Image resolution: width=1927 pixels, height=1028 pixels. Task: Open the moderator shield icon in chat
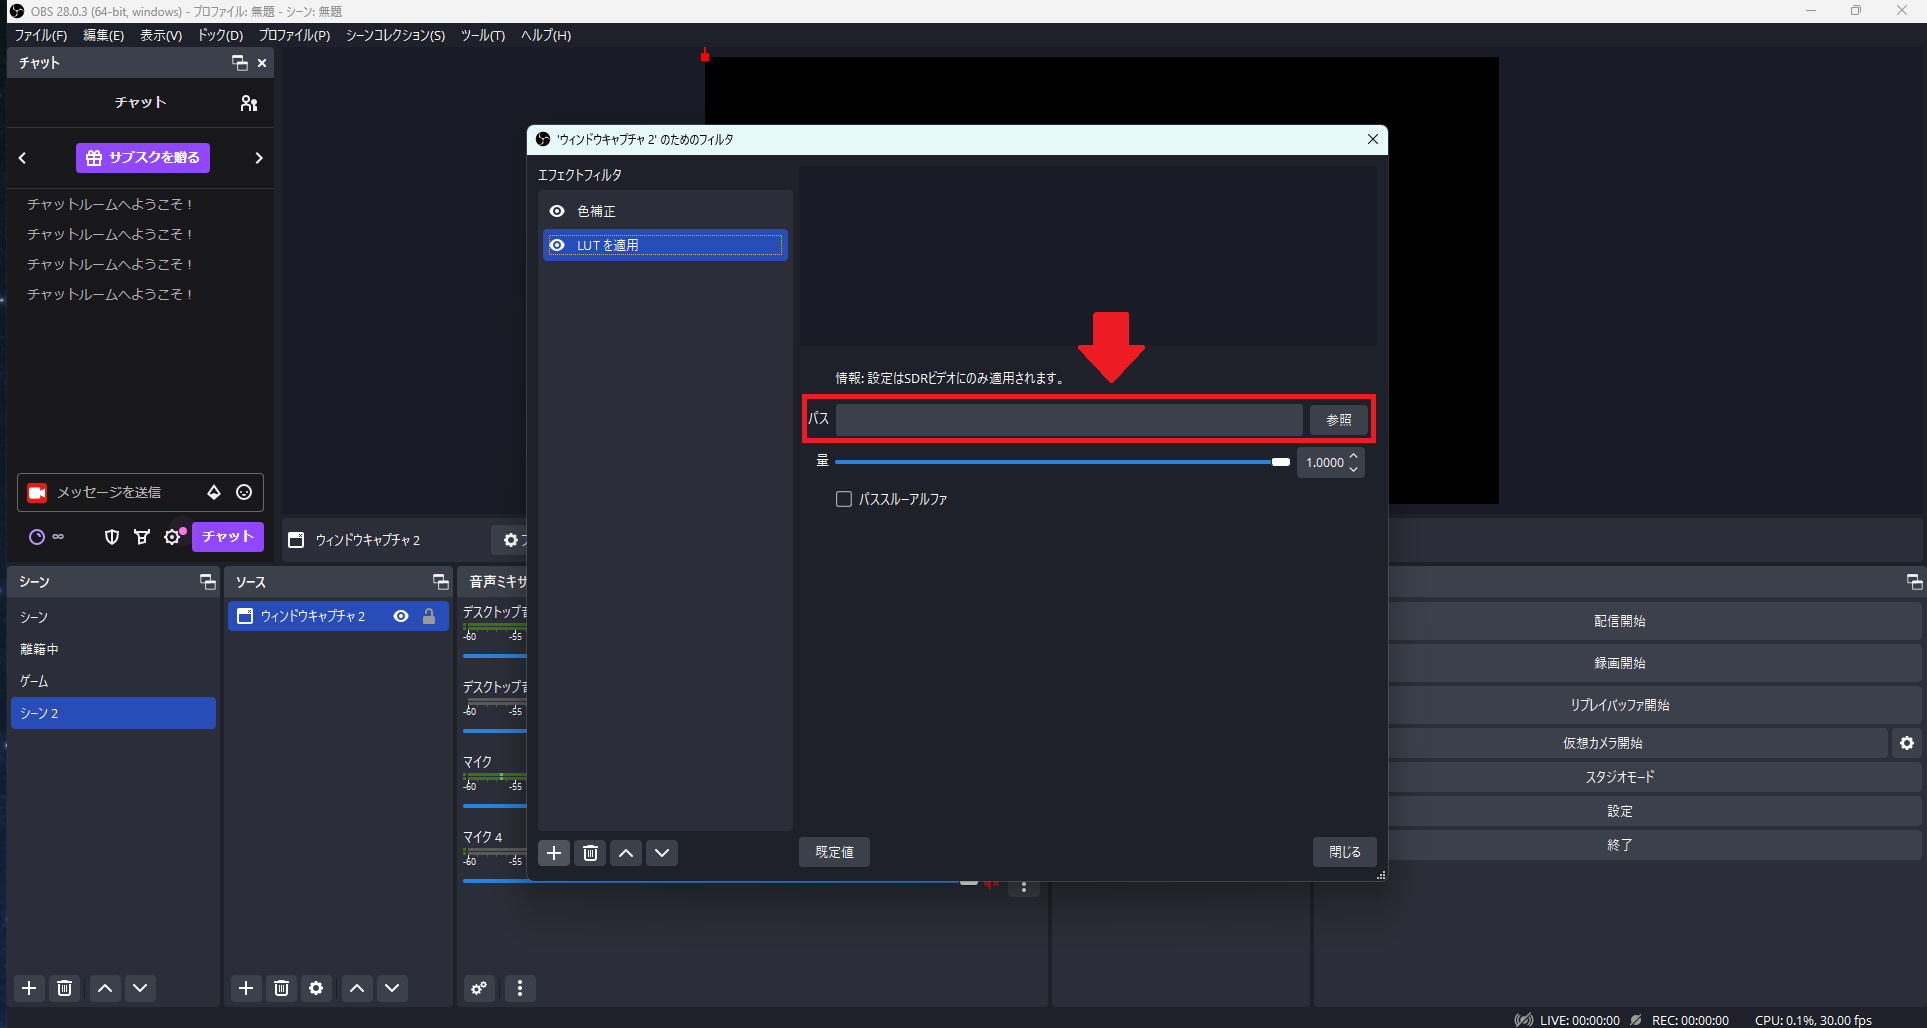[112, 537]
